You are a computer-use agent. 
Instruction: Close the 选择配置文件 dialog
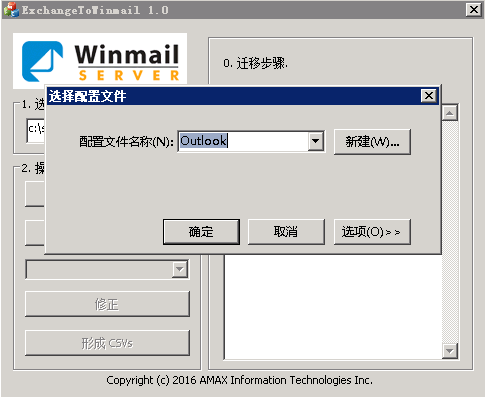(x=429, y=96)
